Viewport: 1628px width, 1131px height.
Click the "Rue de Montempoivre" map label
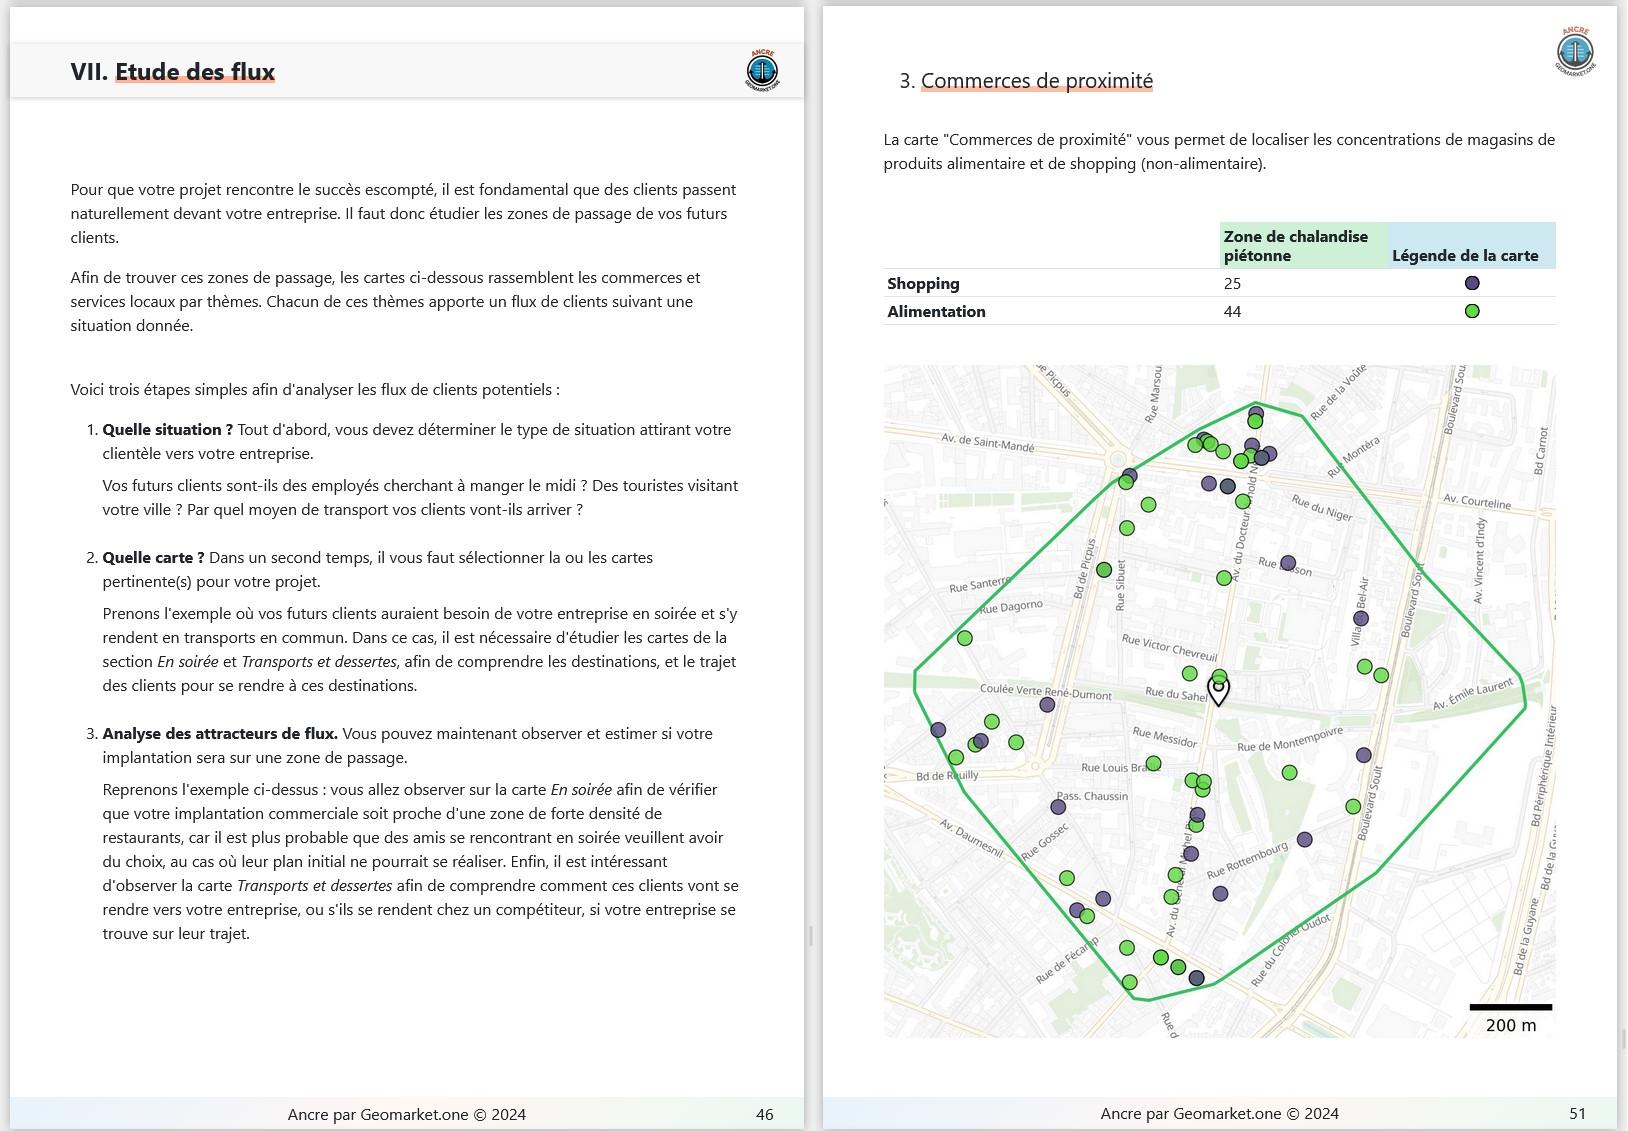1290,739
